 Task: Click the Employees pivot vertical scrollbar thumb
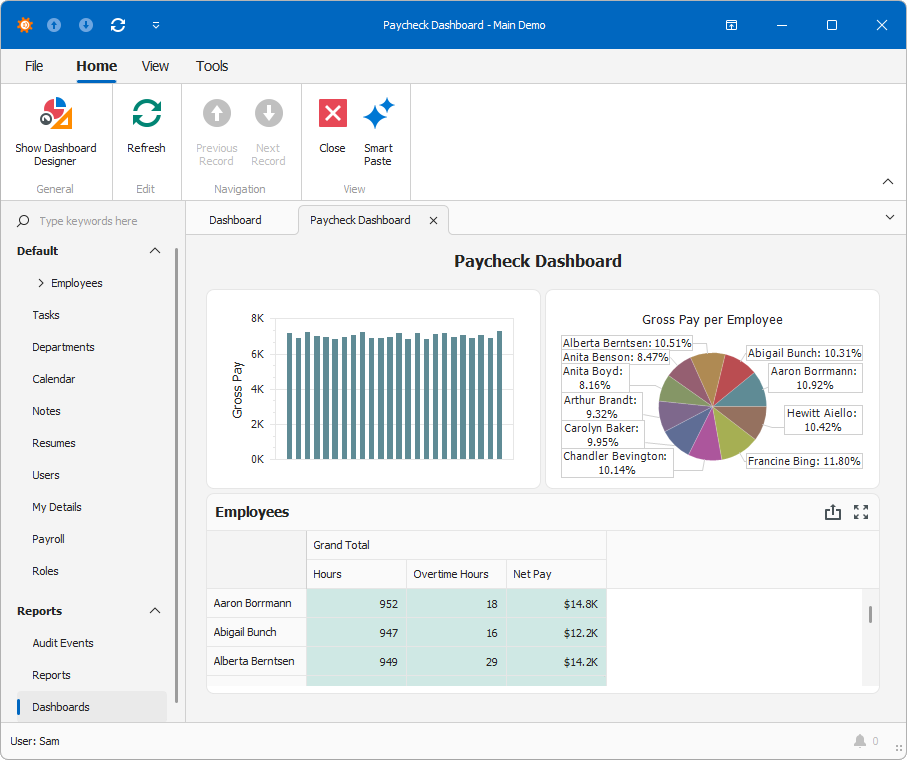click(x=870, y=614)
